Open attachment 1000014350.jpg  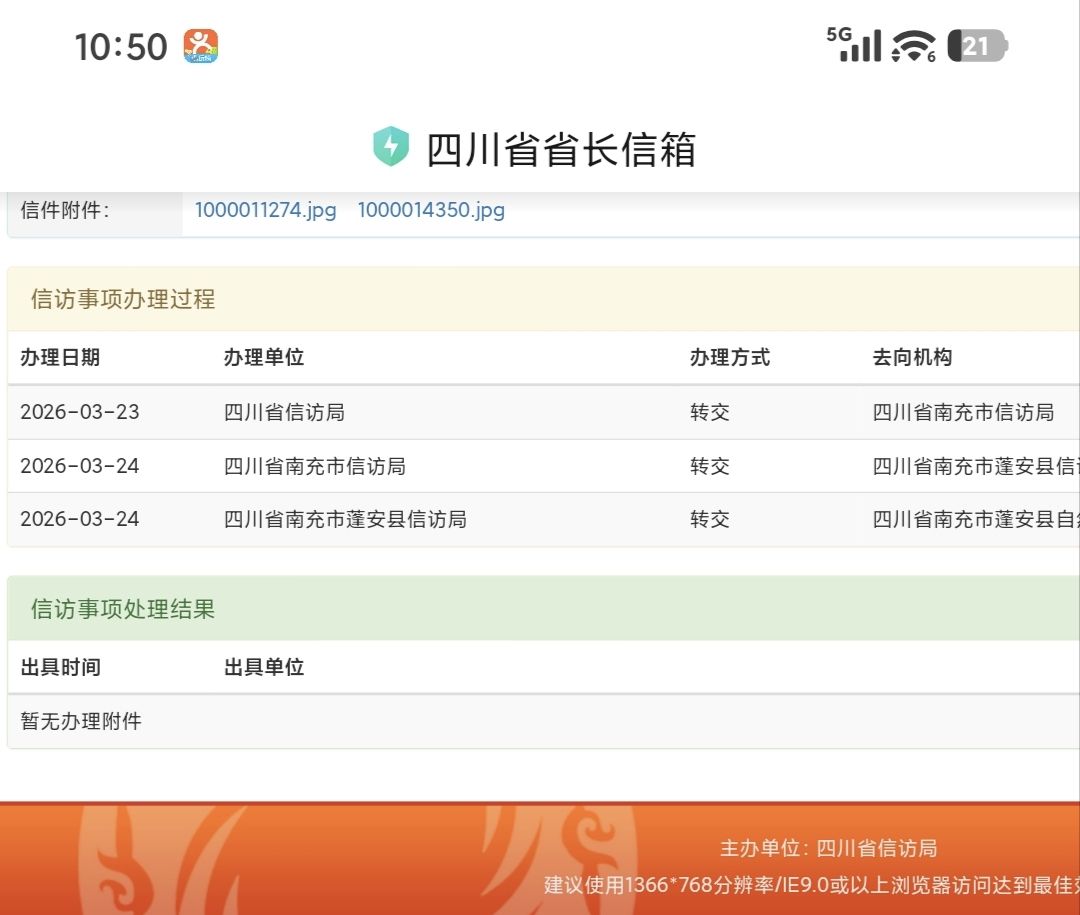coord(431,210)
